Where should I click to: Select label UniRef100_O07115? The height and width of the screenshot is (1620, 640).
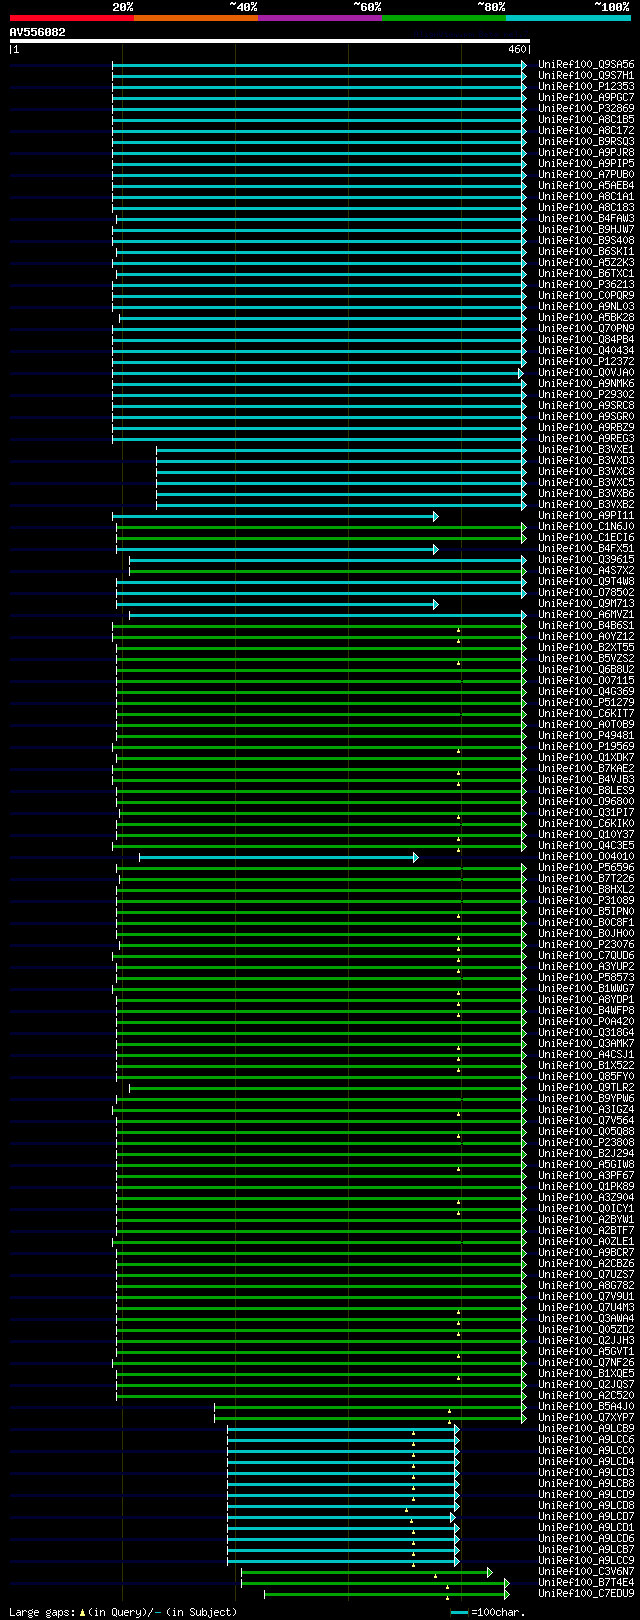[x=586, y=680]
